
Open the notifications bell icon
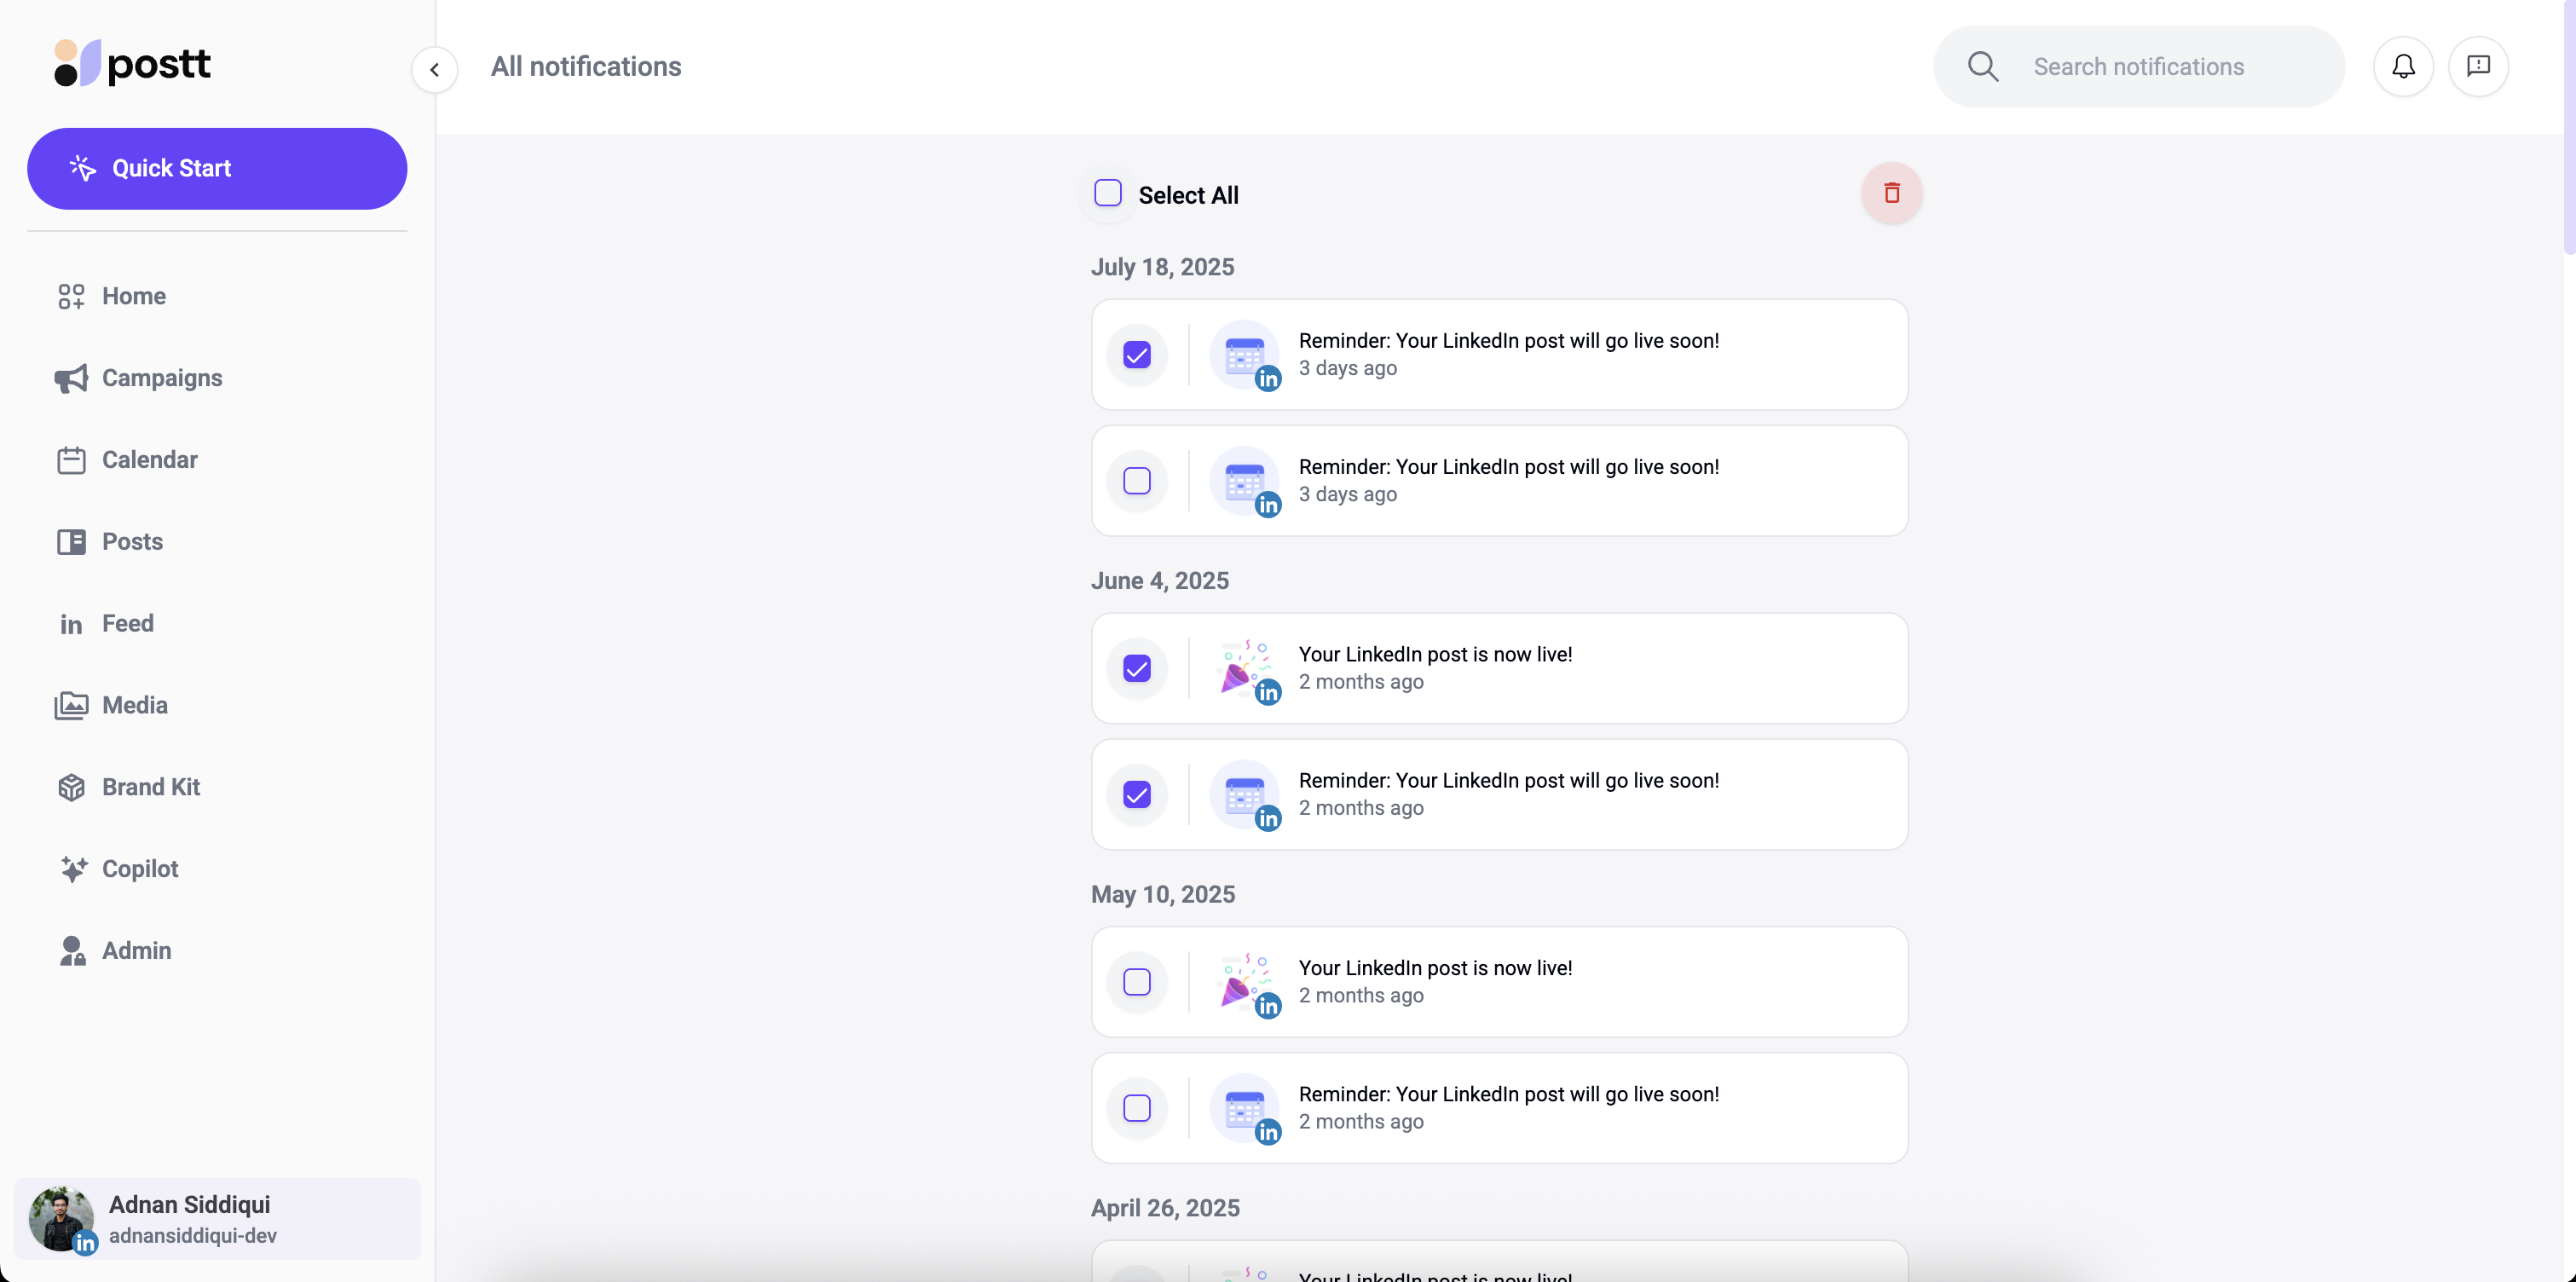2403,66
